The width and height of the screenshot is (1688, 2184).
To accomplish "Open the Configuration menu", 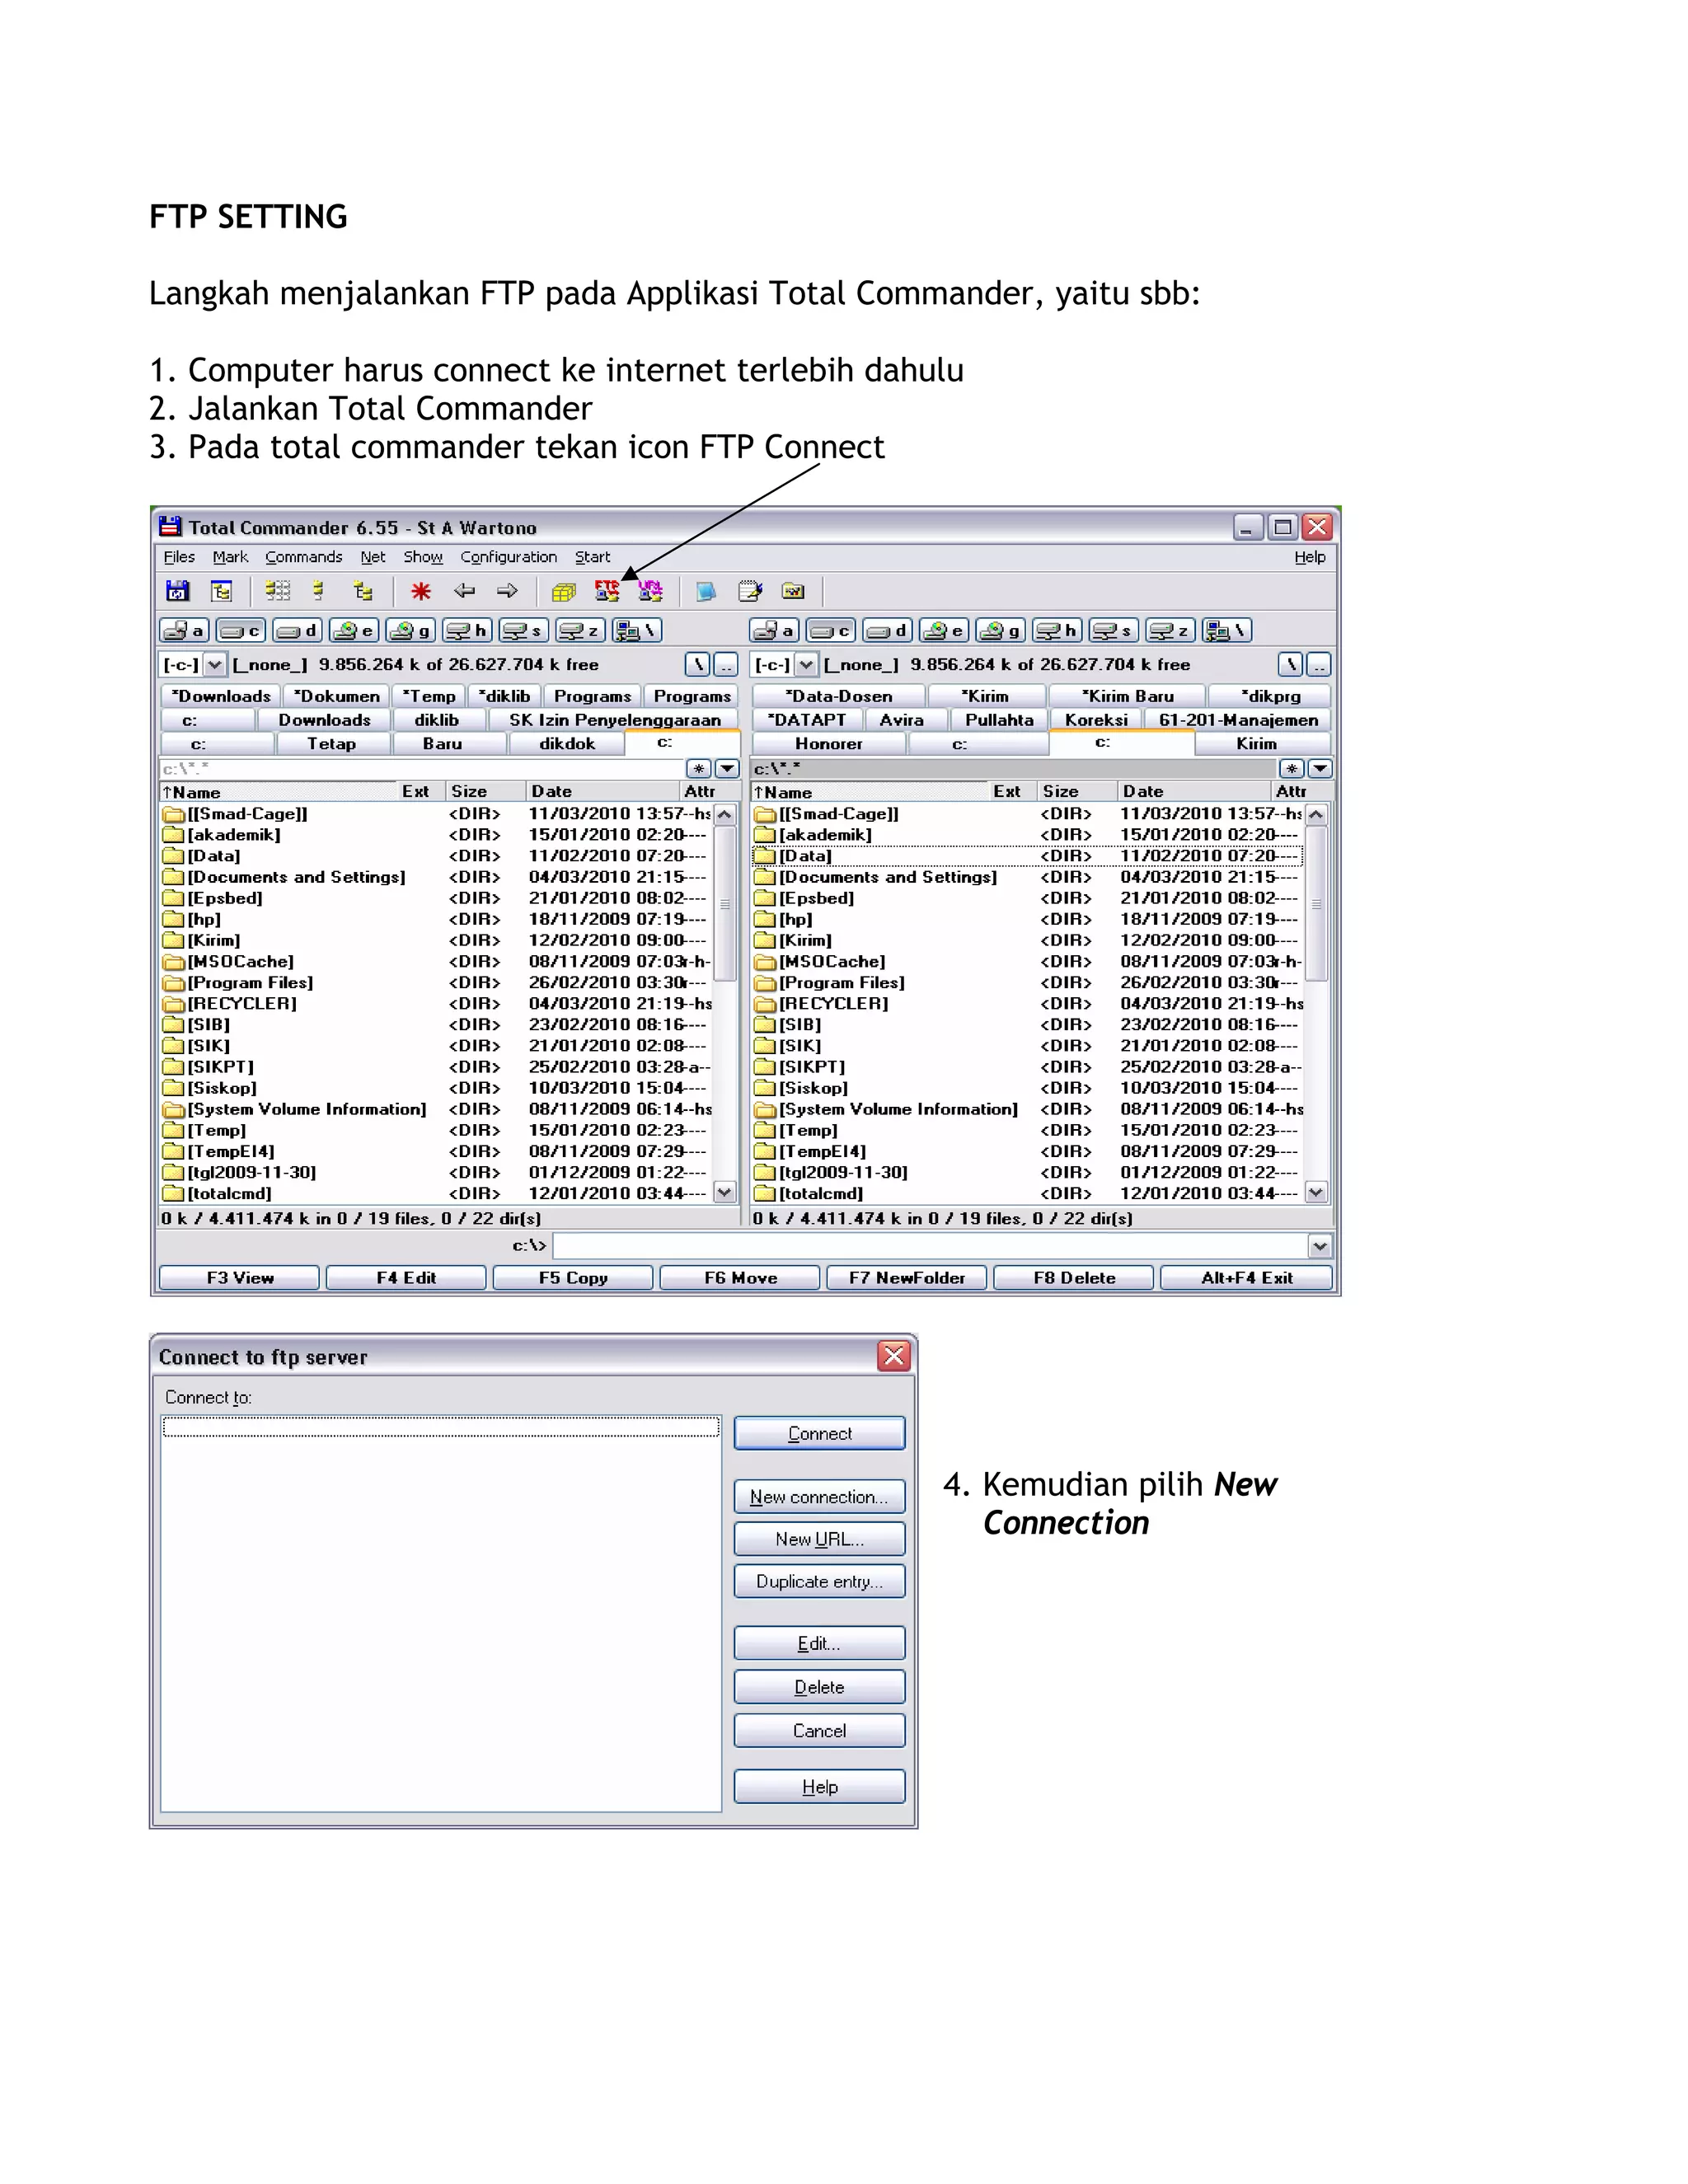I will pyautogui.click(x=508, y=557).
